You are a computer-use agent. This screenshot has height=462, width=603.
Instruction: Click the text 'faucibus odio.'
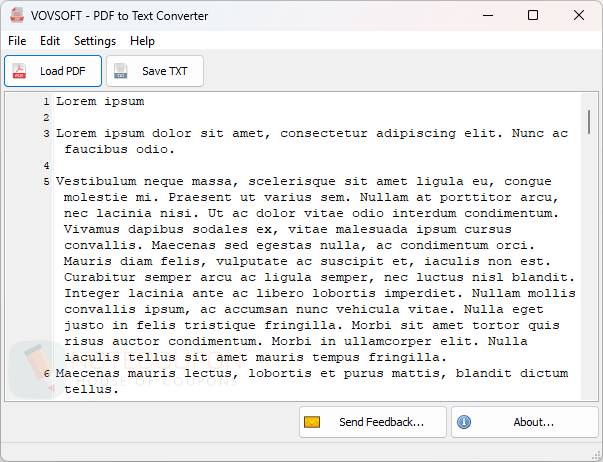(x=120, y=149)
